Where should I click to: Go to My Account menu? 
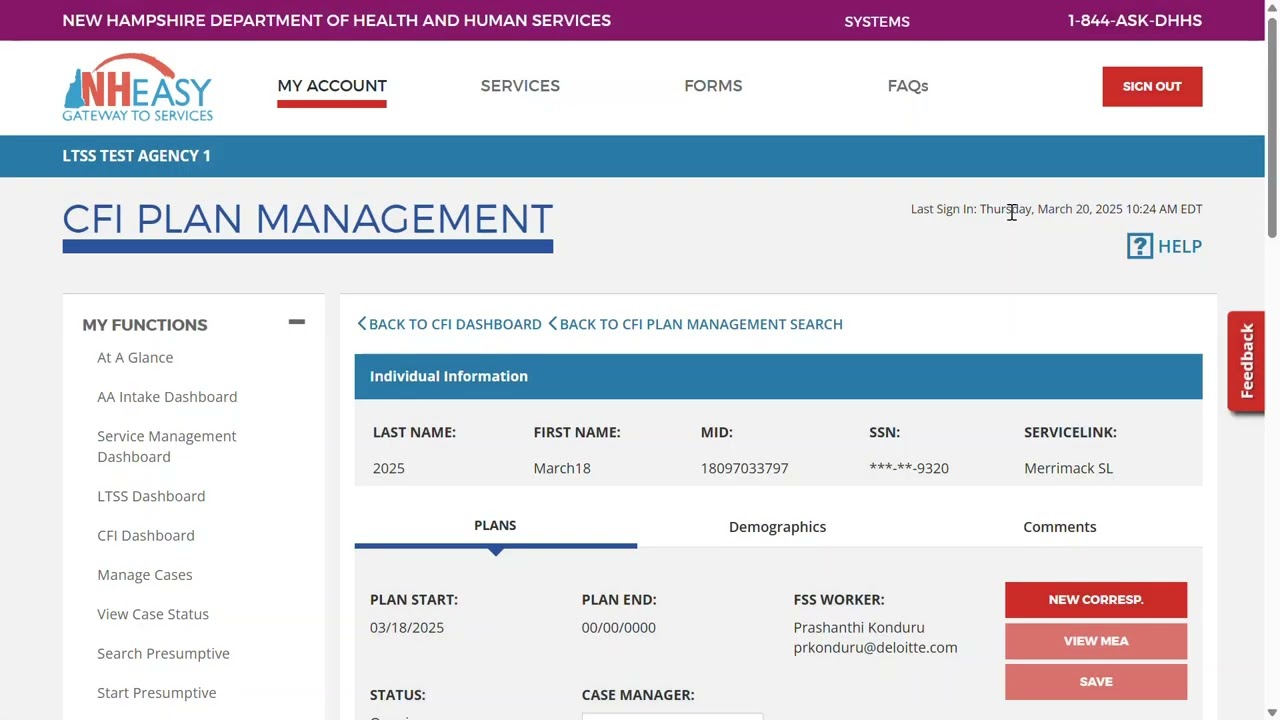332,86
